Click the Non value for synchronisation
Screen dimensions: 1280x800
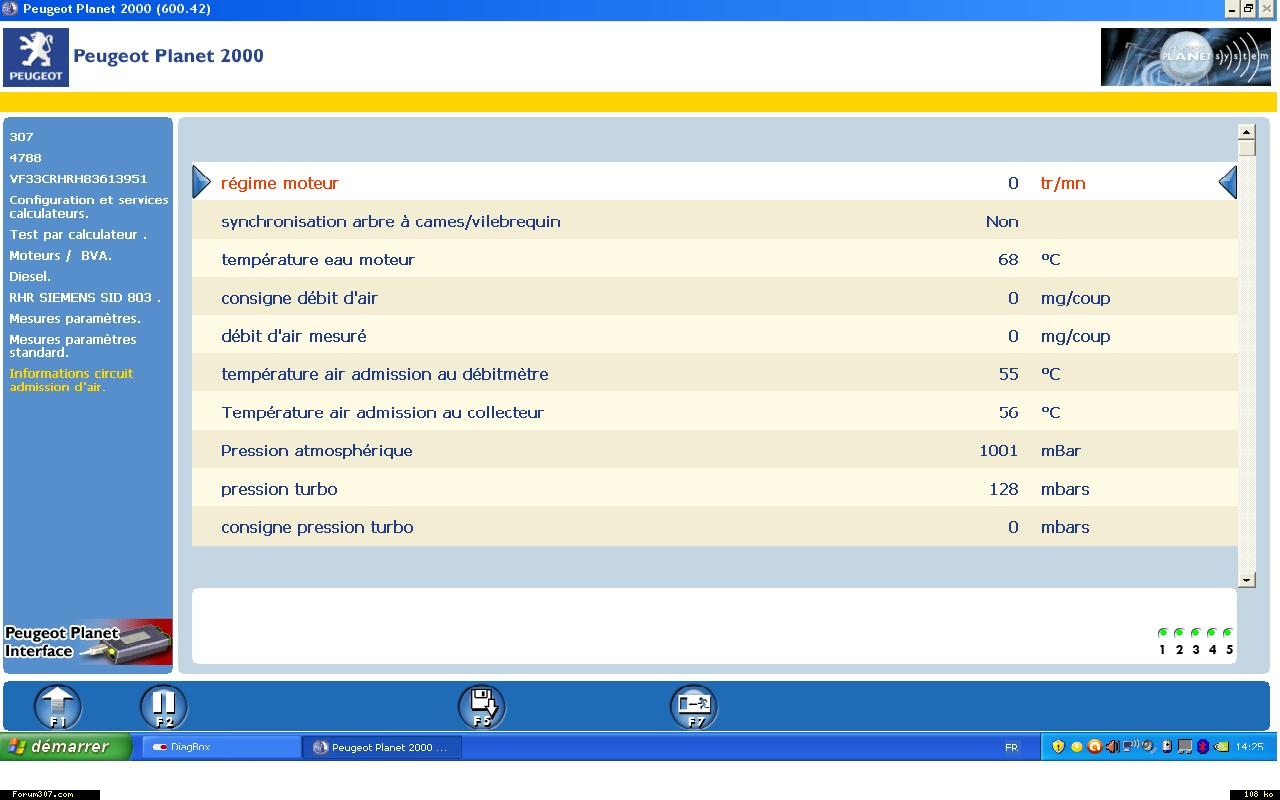pyautogui.click(x=1002, y=222)
